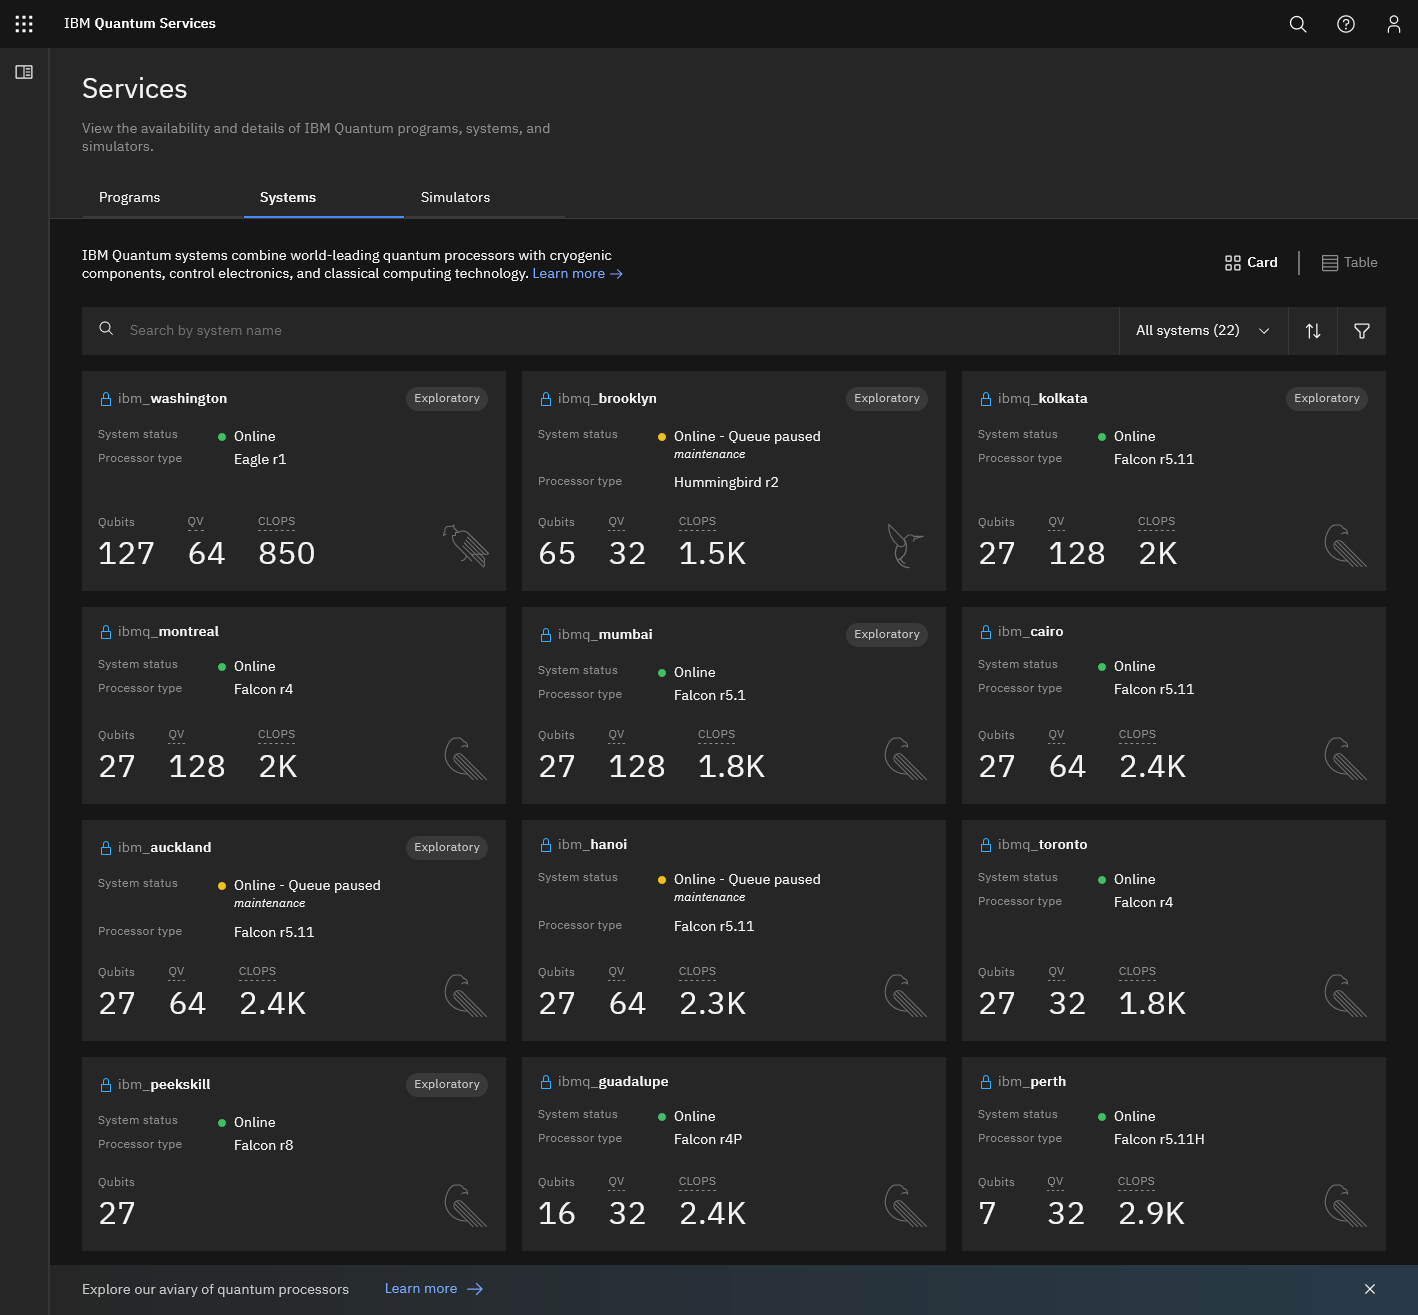This screenshot has width=1418, height=1315.
Task: Open the ibm_washington system name
Action: [x=172, y=399]
